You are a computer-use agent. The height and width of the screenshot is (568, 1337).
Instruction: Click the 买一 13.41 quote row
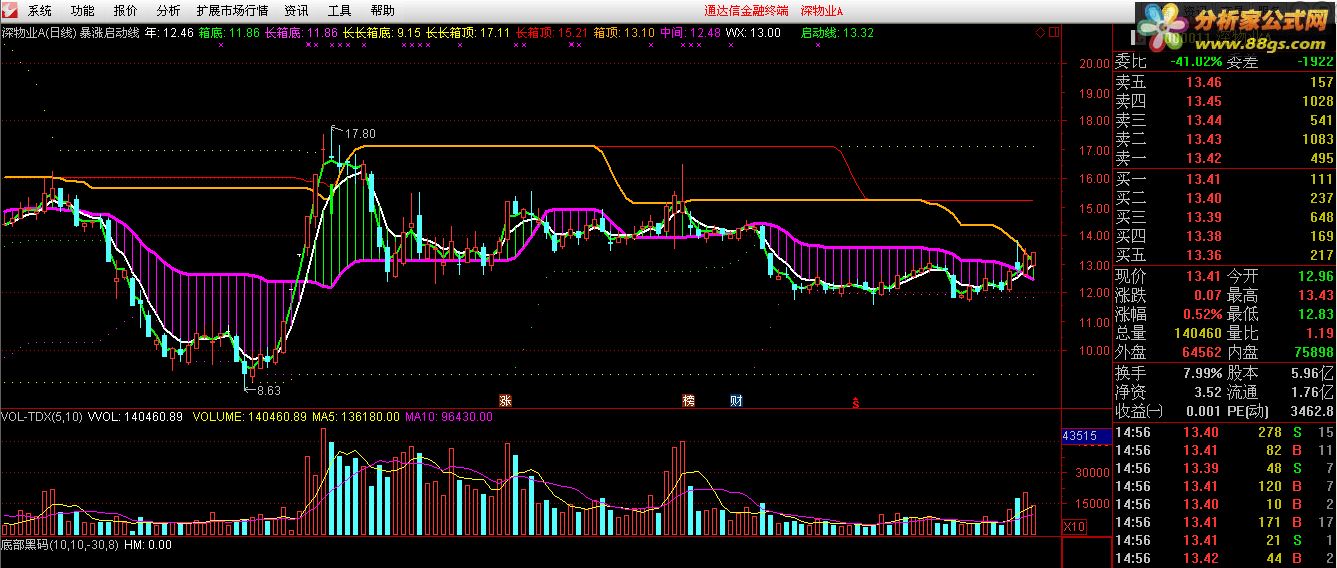coord(1225,179)
